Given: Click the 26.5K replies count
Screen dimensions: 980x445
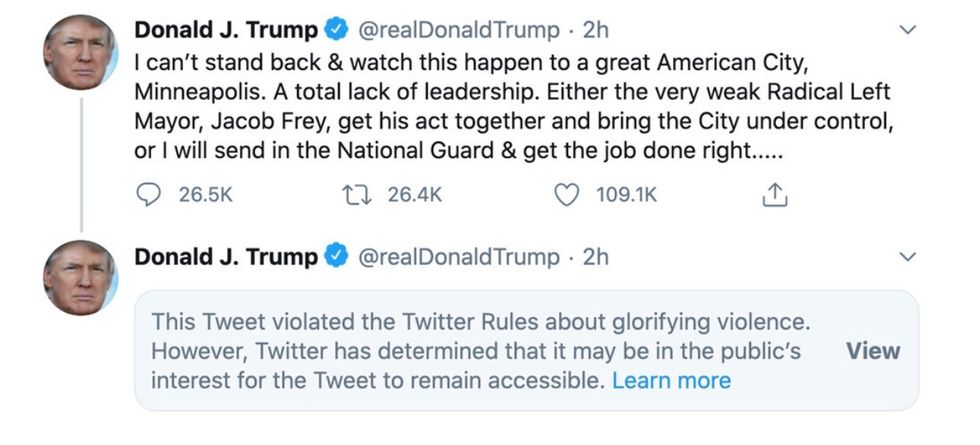Looking at the screenshot, I should [205, 195].
